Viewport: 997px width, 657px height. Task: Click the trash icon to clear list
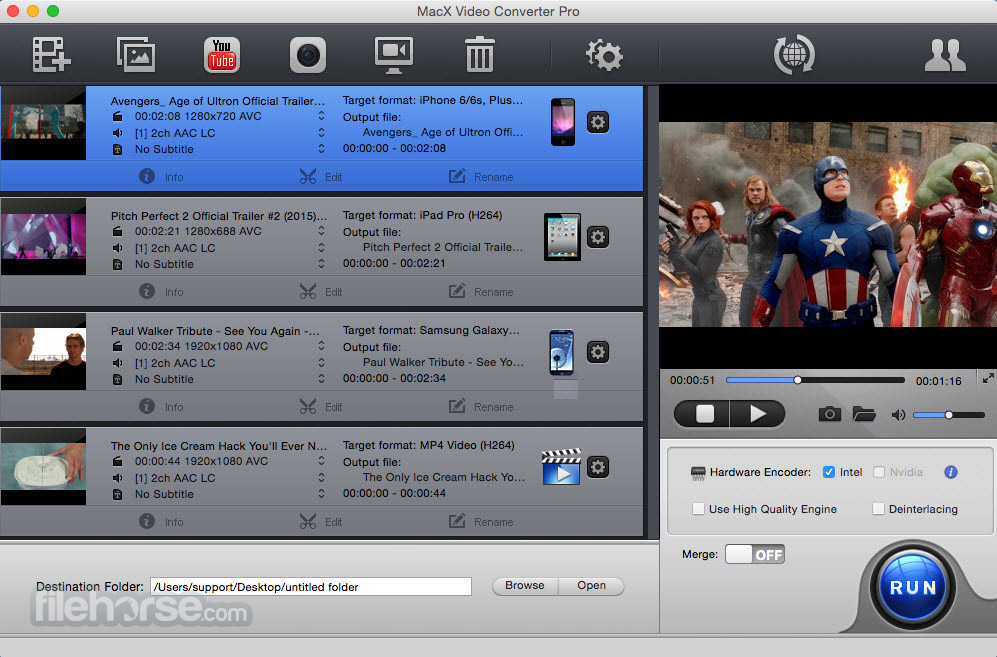click(479, 54)
